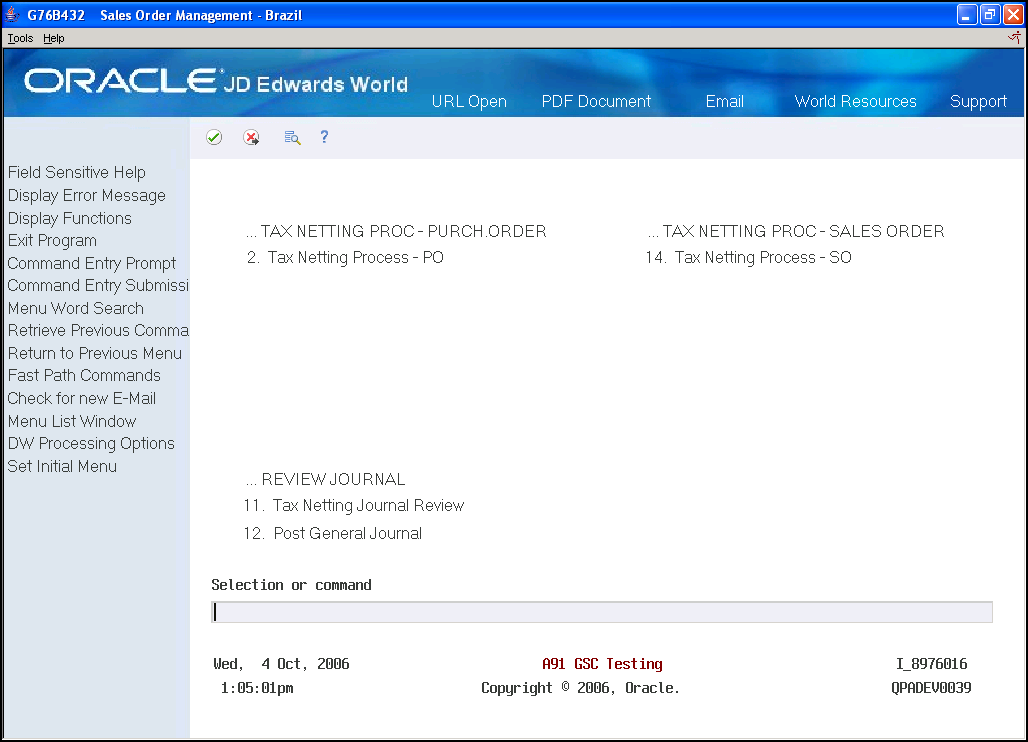Click the 1:05:01pm time text
This screenshot has height=742, width=1028.
[257, 688]
